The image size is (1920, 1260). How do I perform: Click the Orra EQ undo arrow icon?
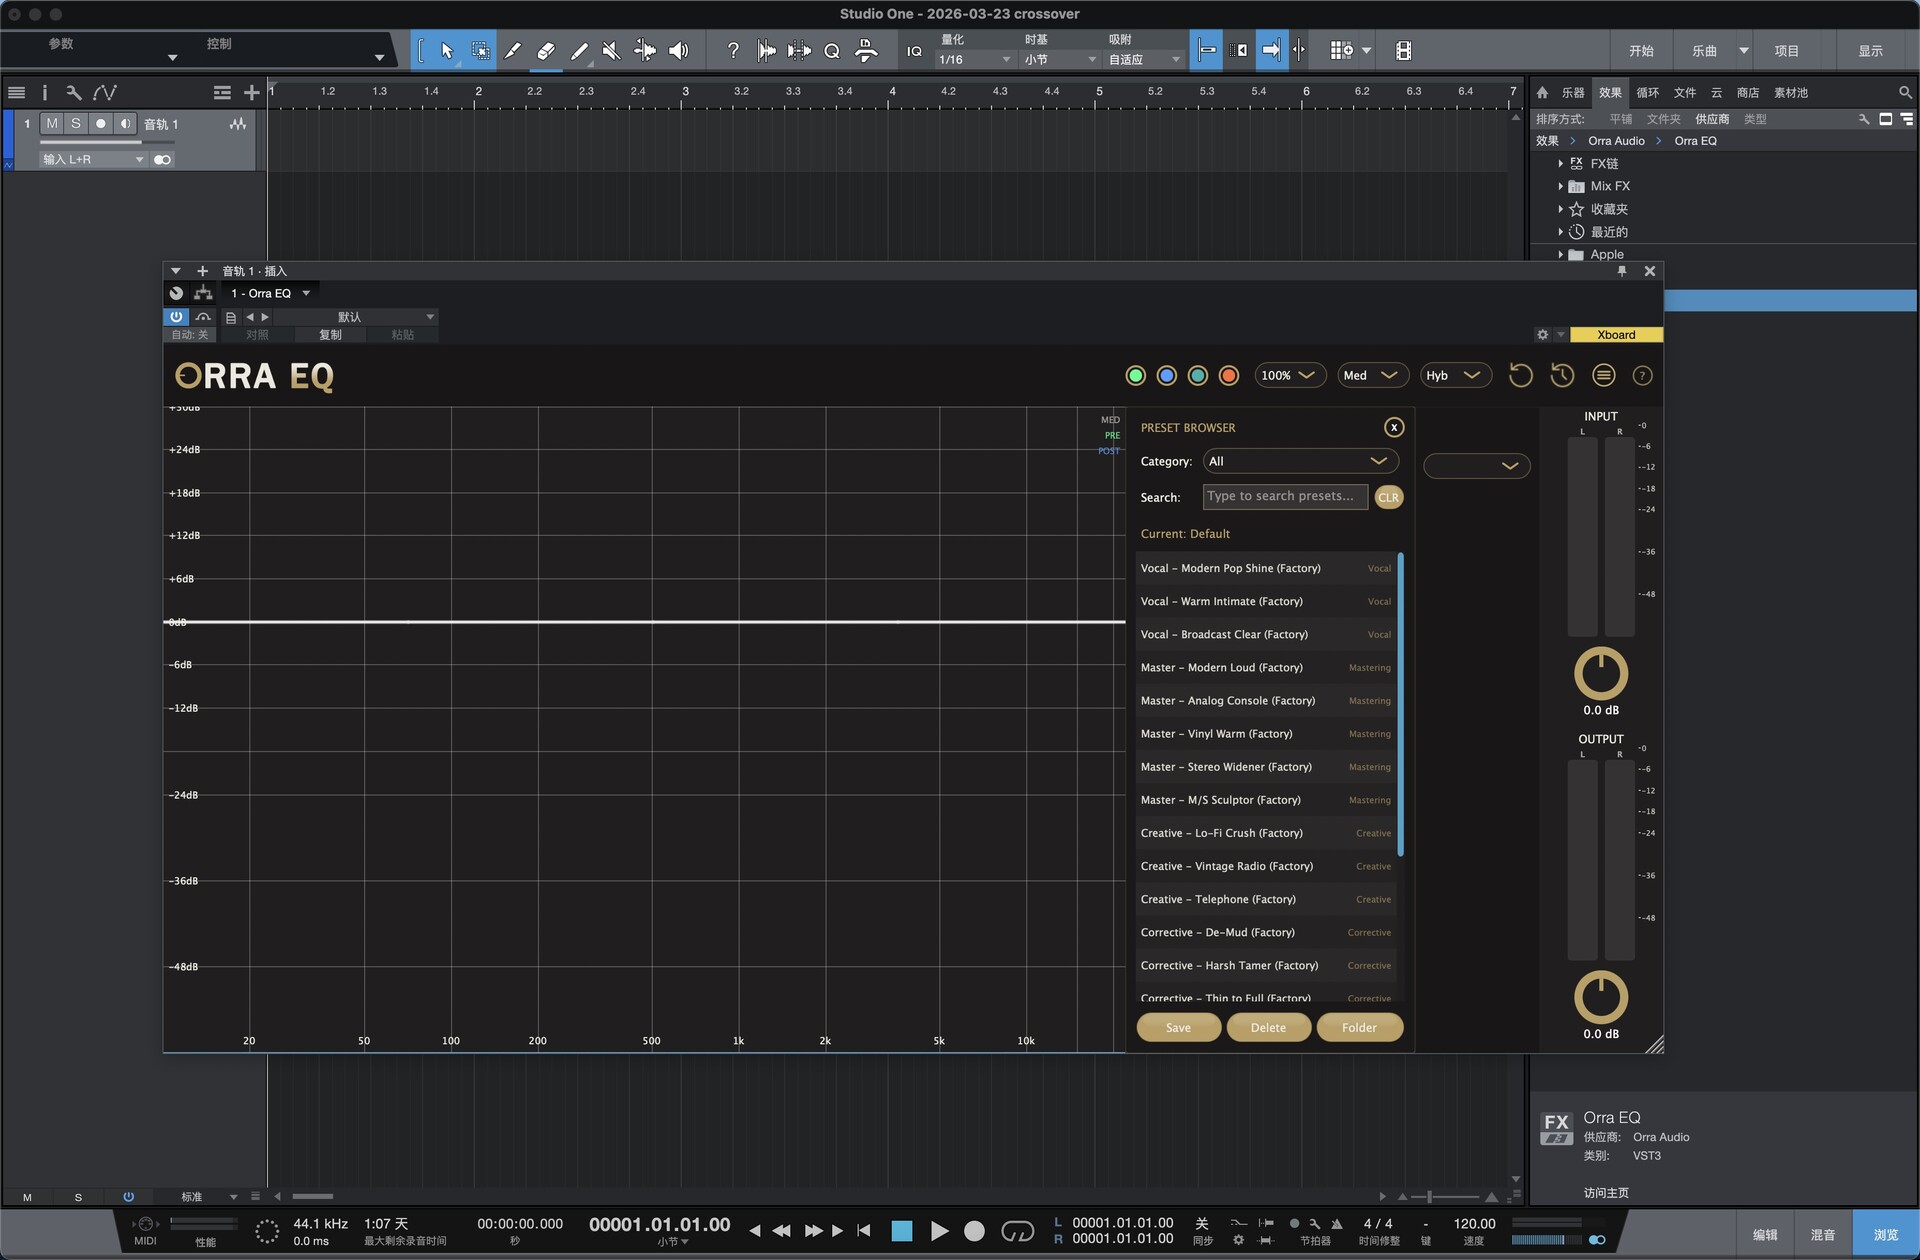coord(1520,376)
